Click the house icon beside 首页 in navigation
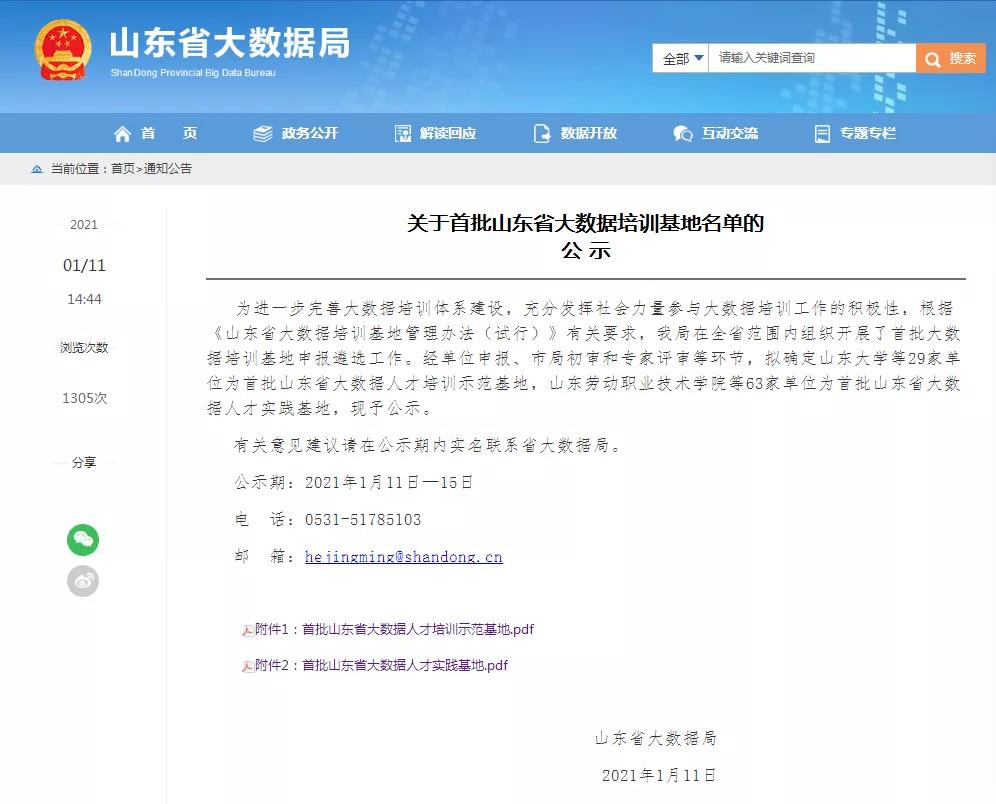Viewport: 996px width, 804px height. pyautogui.click(x=121, y=132)
